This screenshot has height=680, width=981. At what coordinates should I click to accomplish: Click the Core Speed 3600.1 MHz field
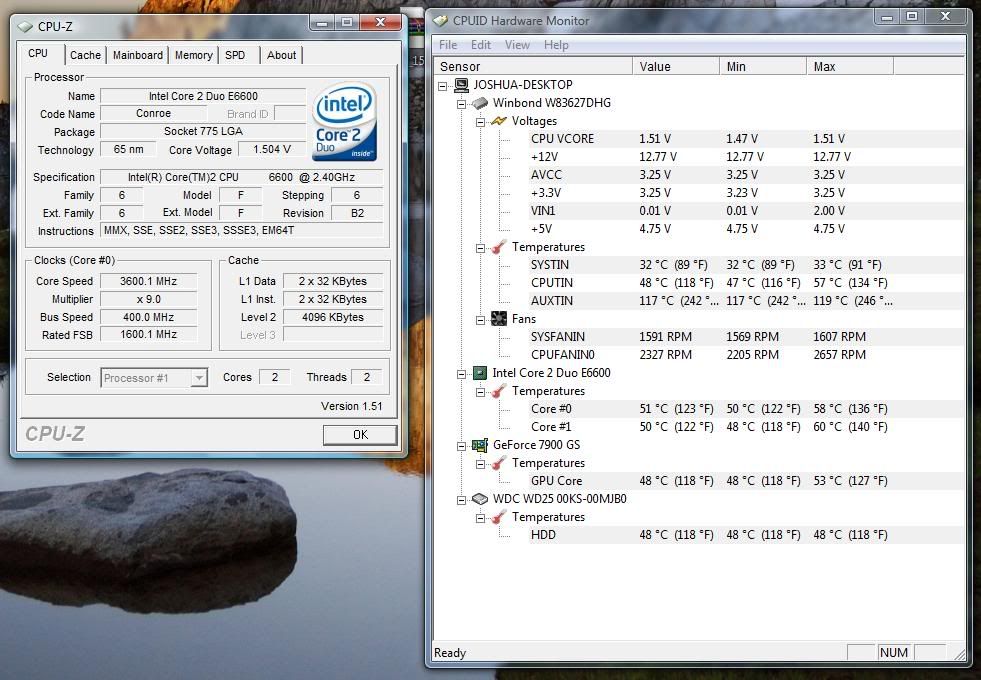point(148,282)
